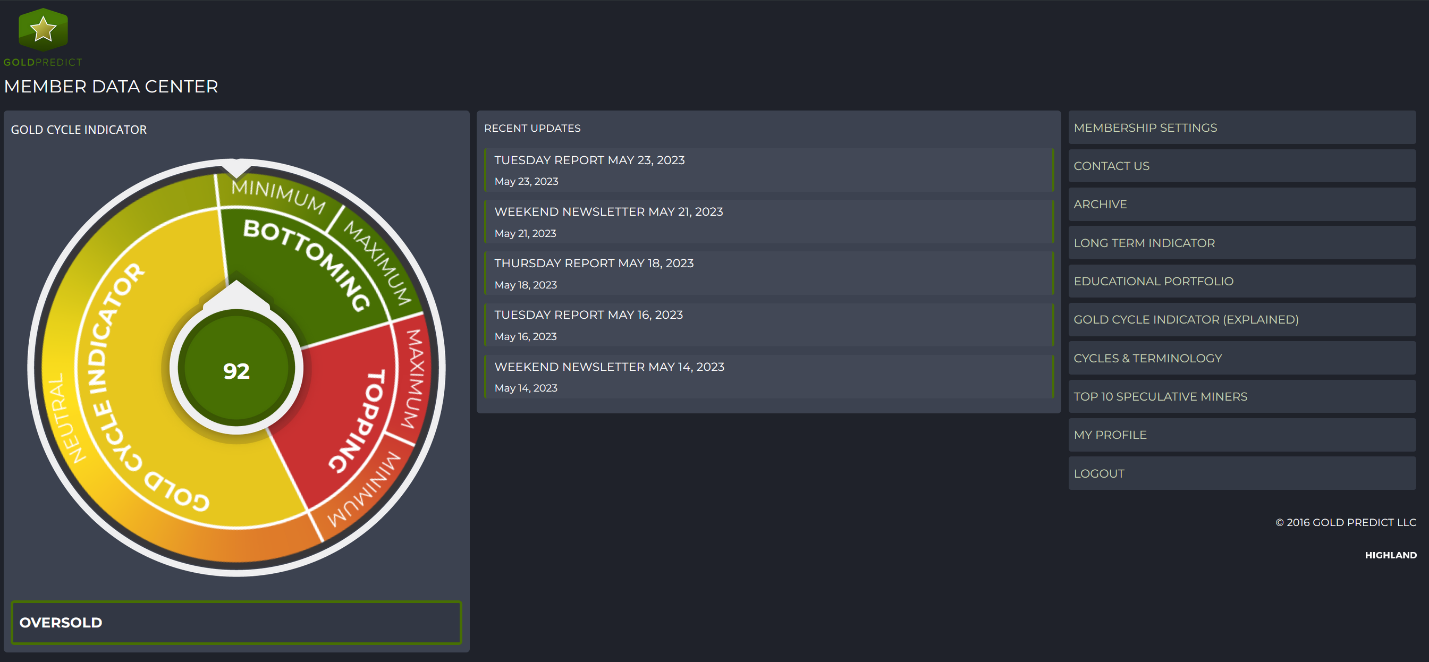Open Weekend Newsletter May 21, 2023

pos(608,212)
